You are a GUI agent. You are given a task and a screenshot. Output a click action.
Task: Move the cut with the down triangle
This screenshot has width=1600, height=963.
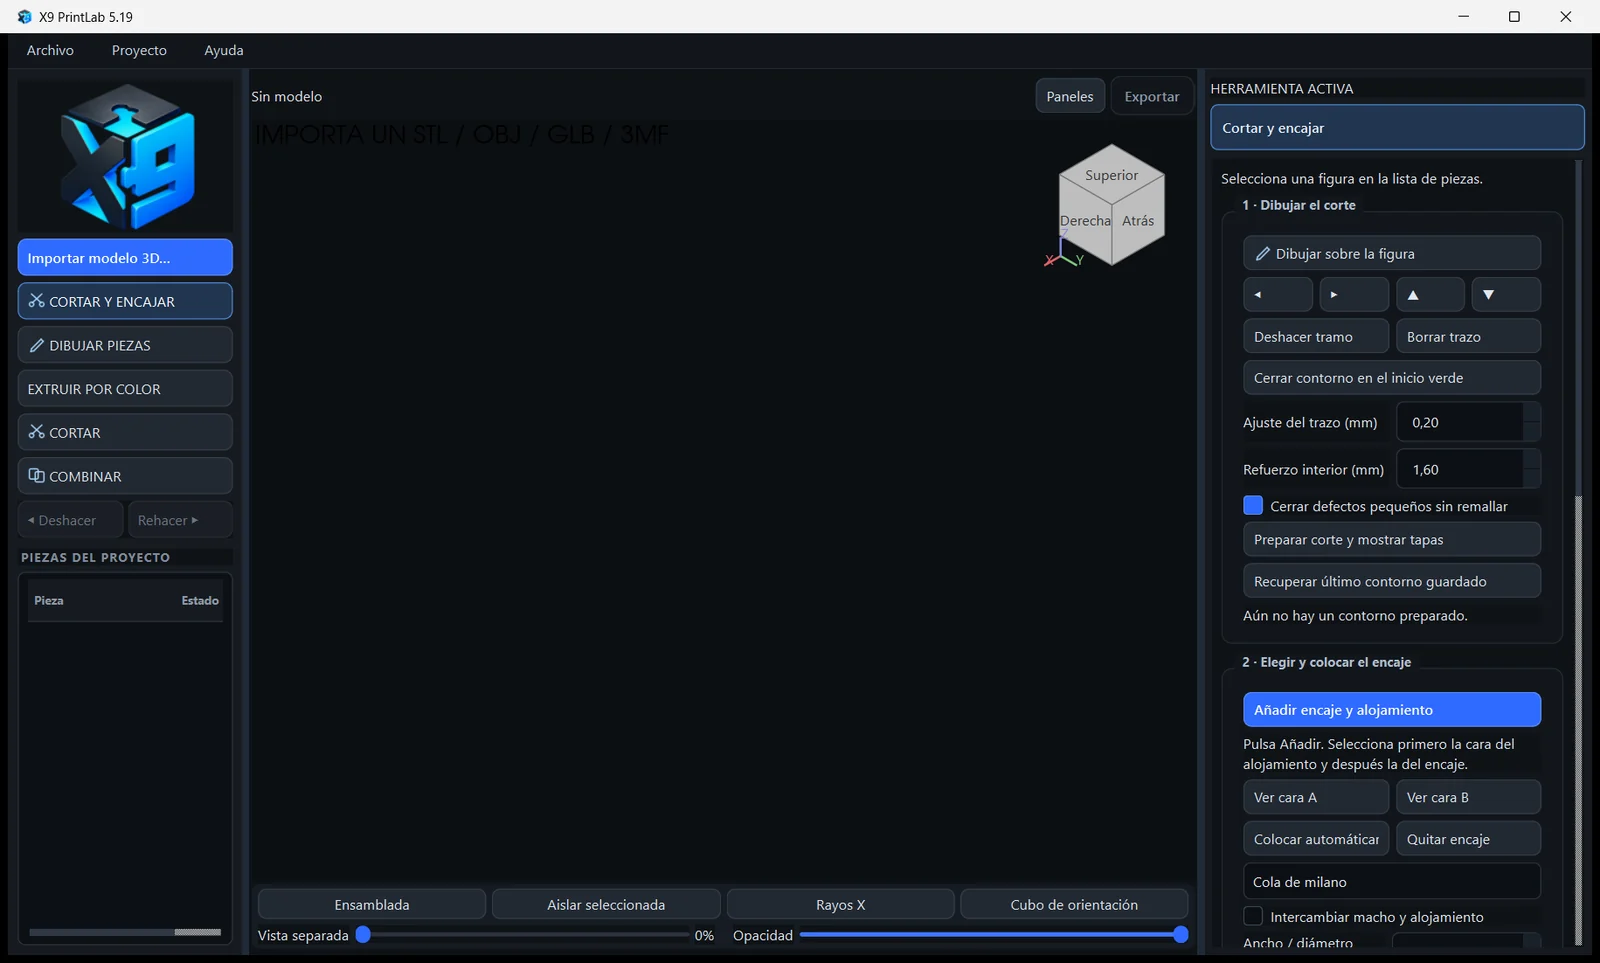tap(1506, 295)
